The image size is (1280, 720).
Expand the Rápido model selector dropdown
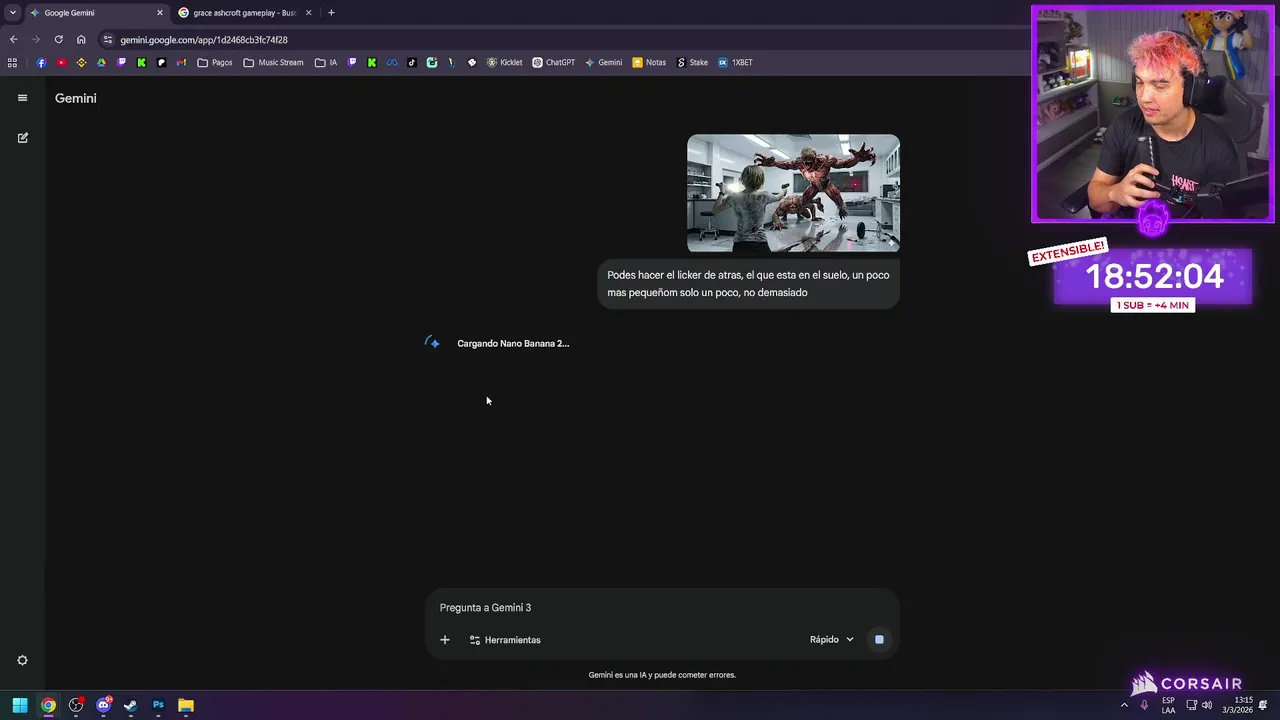pyautogui.click(x=832, y=640)
